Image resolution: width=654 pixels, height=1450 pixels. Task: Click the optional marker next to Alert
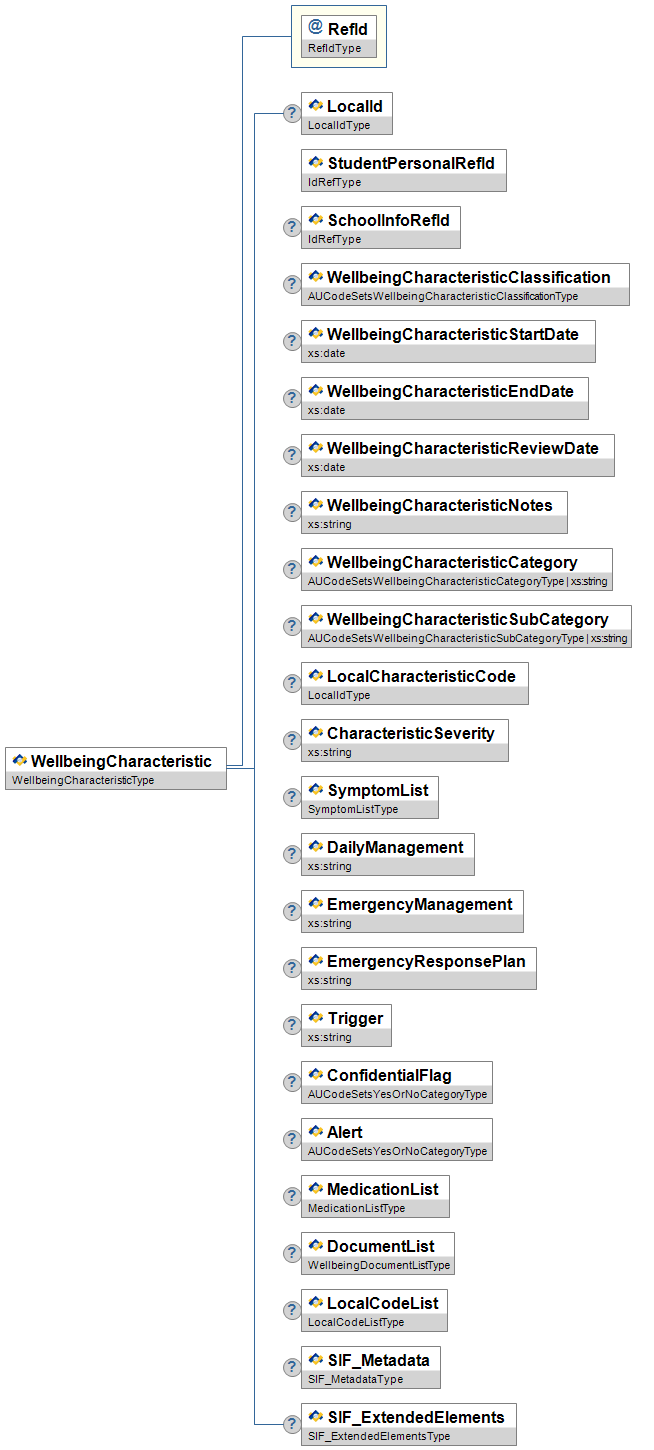[292, 1139]
